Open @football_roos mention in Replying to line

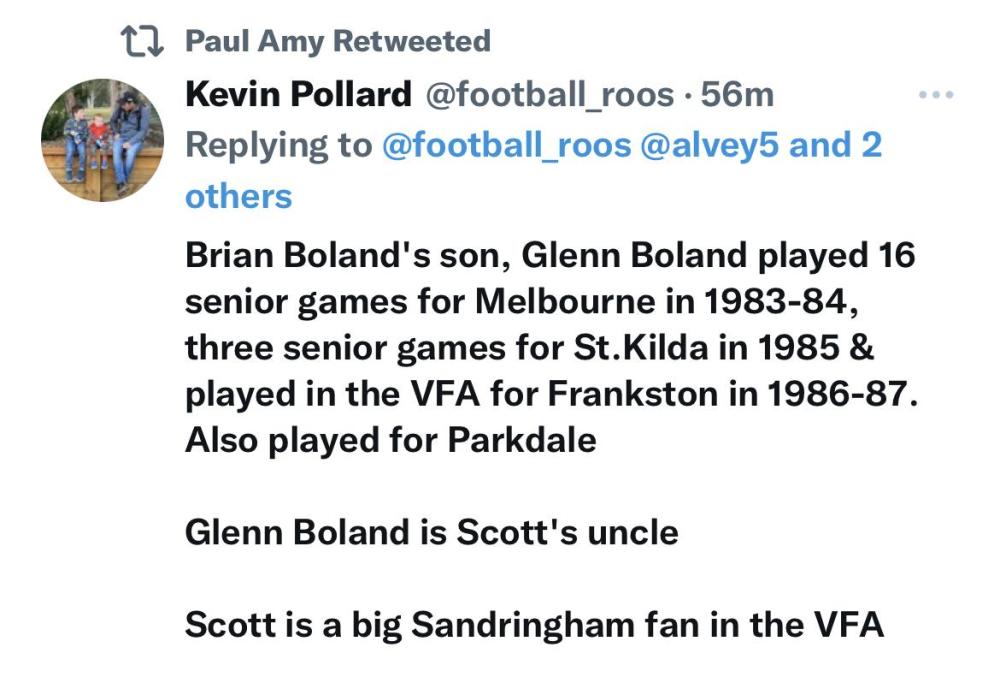tap(507, 146)
